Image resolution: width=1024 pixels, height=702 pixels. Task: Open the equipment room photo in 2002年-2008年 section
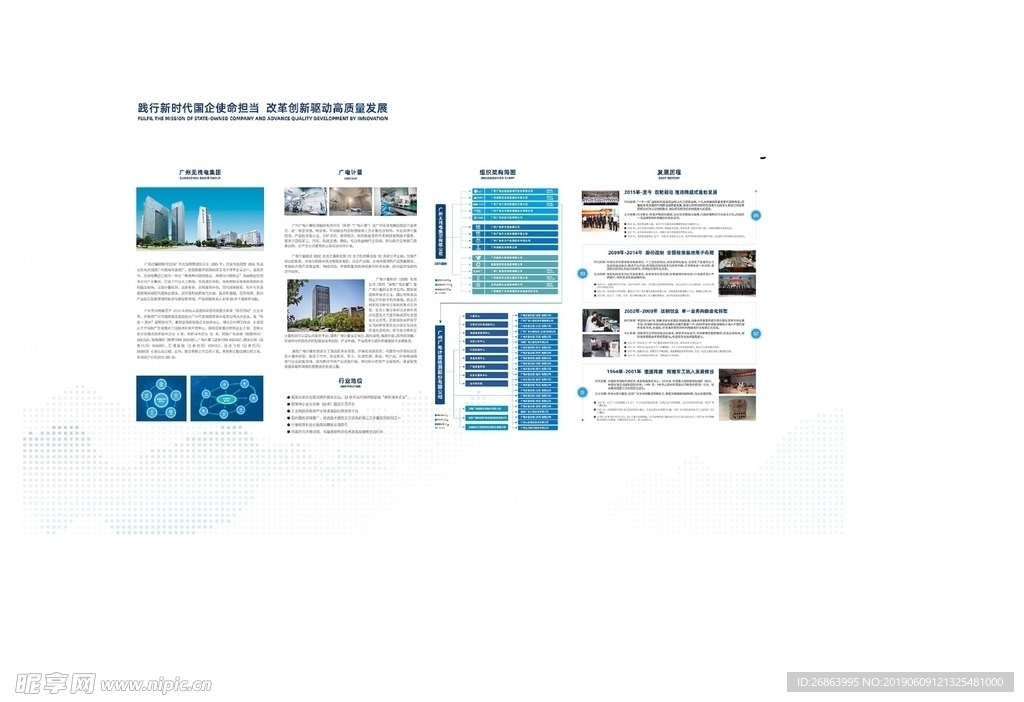[x=601, y=345]
